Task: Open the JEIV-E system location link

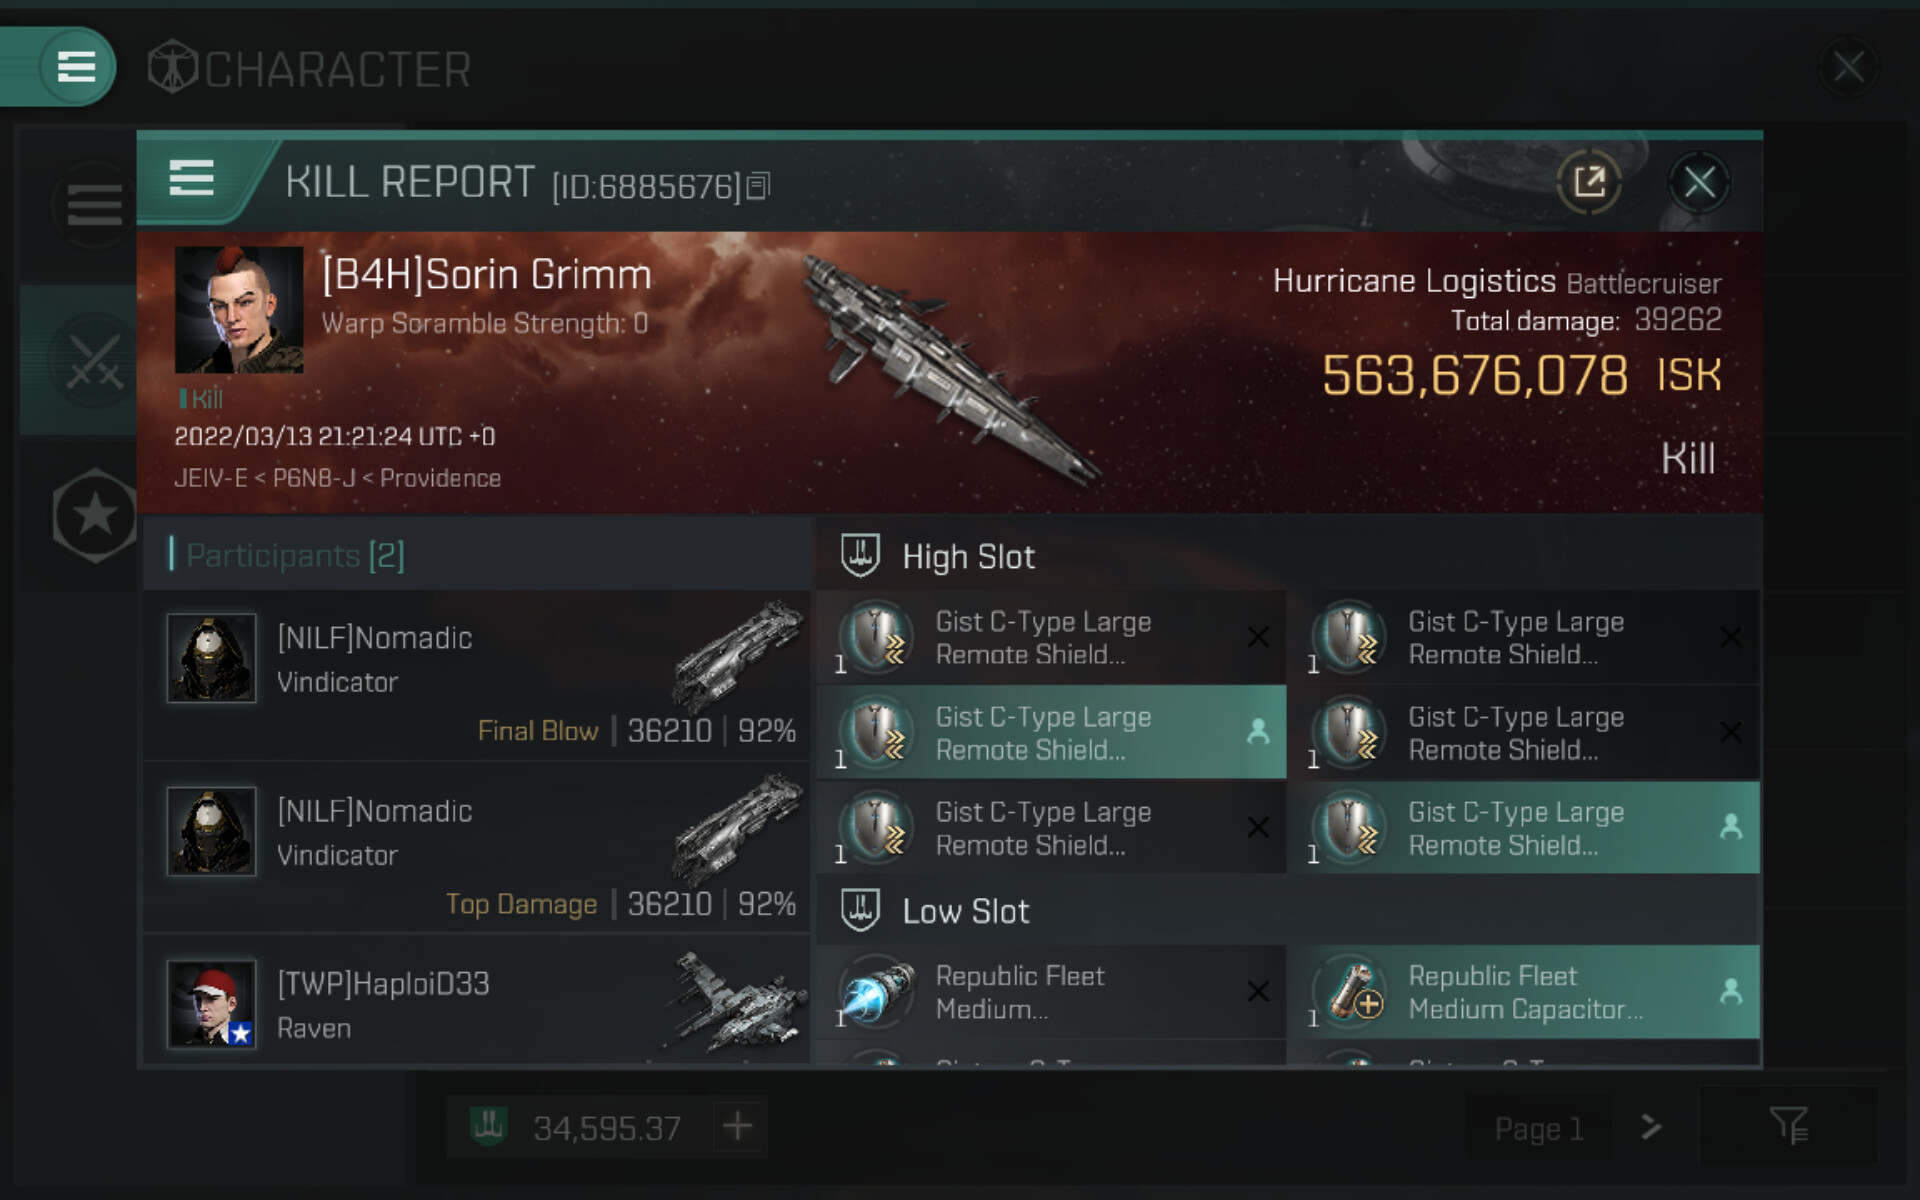Action: (210, 478)
